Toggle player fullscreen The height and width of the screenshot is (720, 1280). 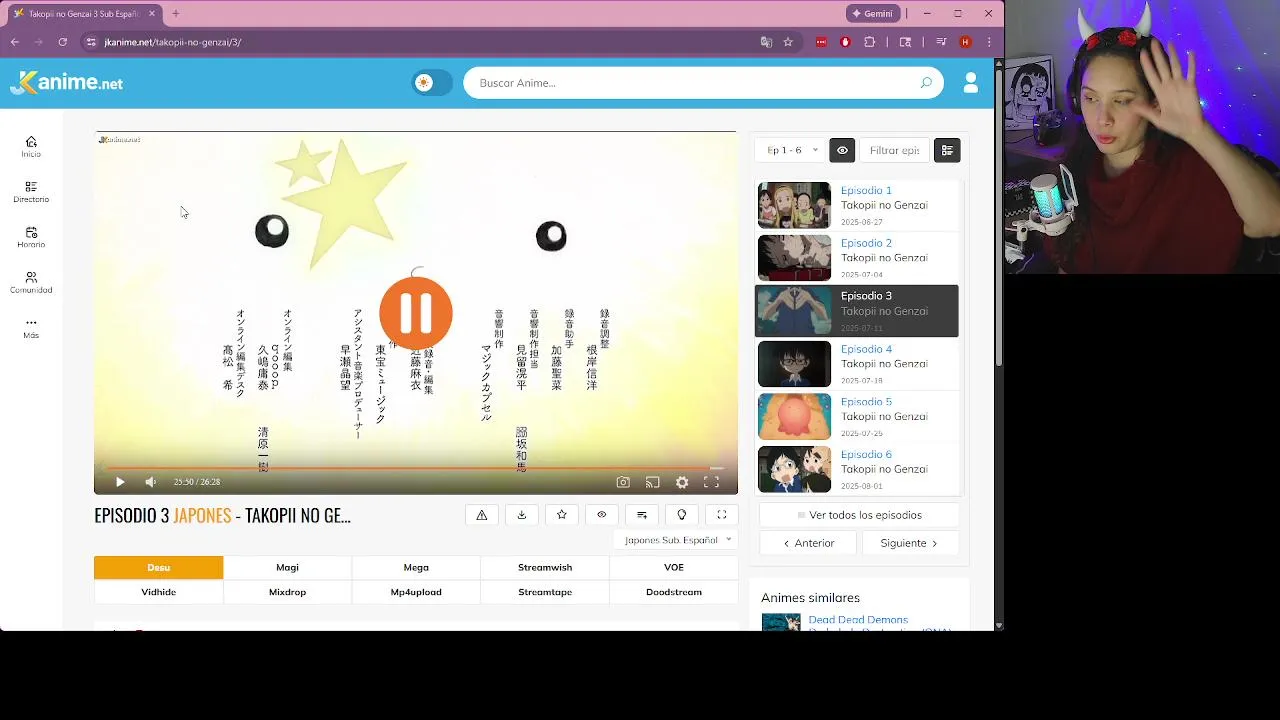[x=711, y=482]
